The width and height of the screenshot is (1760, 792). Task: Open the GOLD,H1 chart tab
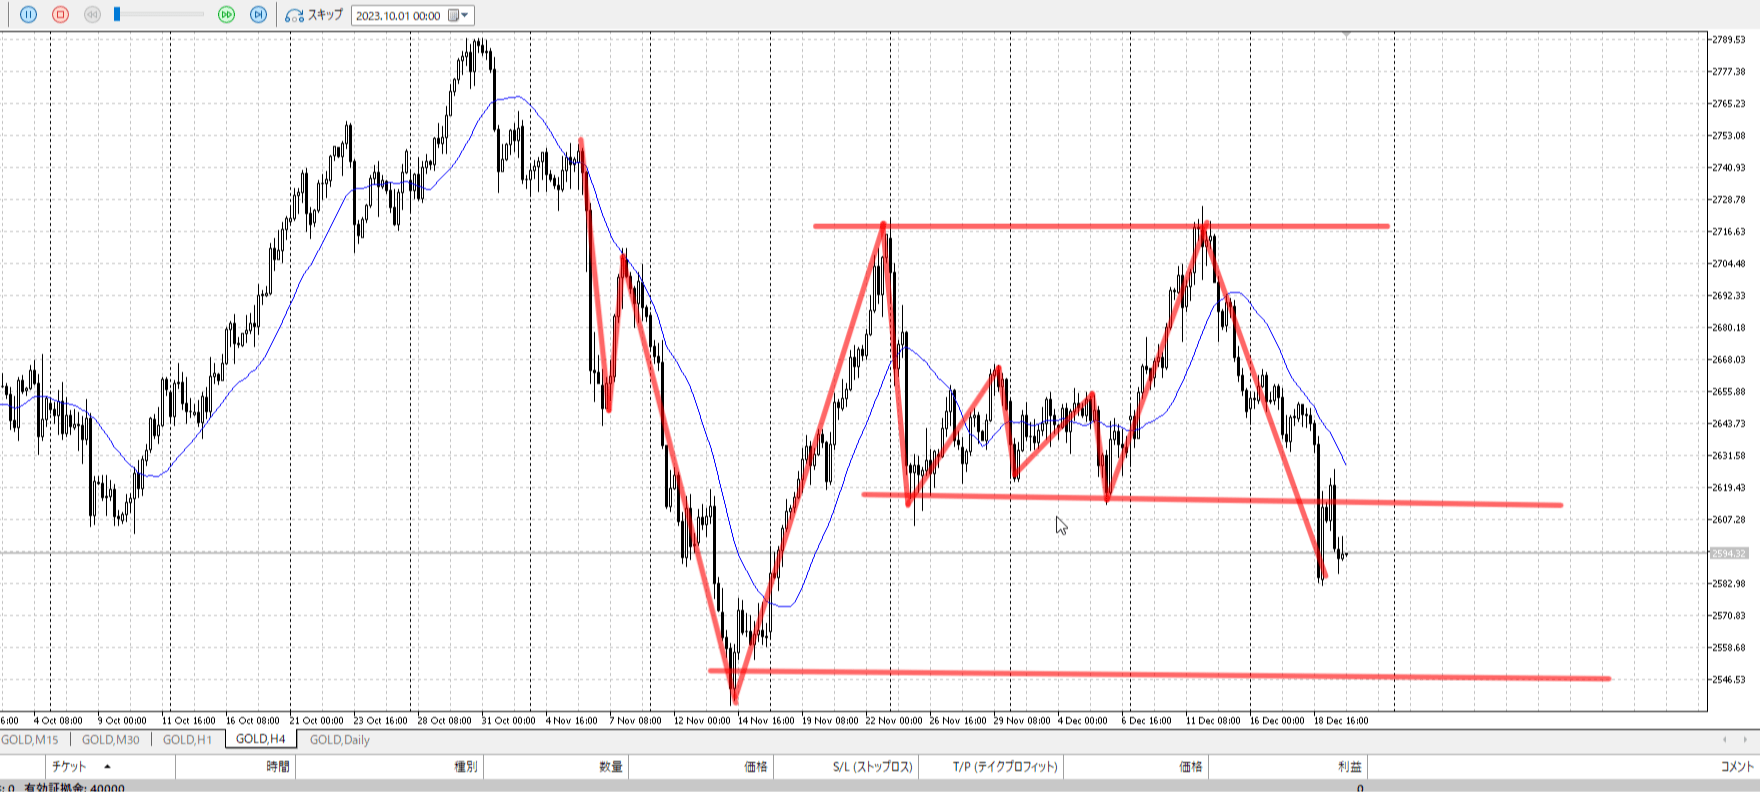click(187, 740)
